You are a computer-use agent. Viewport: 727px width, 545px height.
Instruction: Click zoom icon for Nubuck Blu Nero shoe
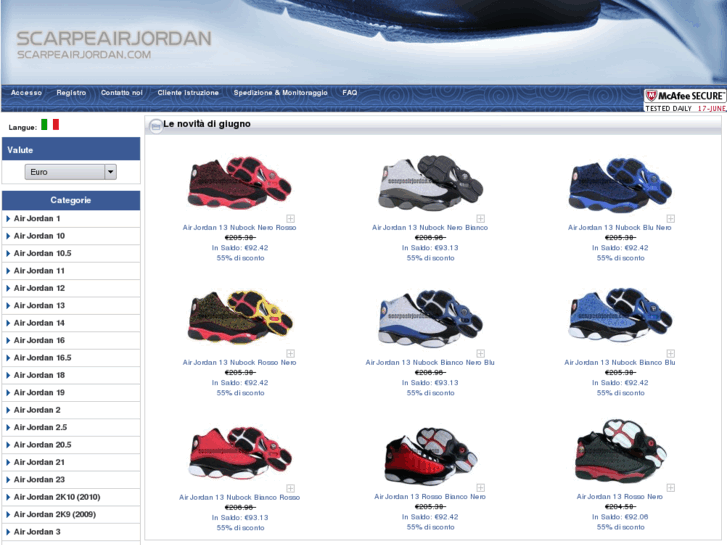[670, 218]
